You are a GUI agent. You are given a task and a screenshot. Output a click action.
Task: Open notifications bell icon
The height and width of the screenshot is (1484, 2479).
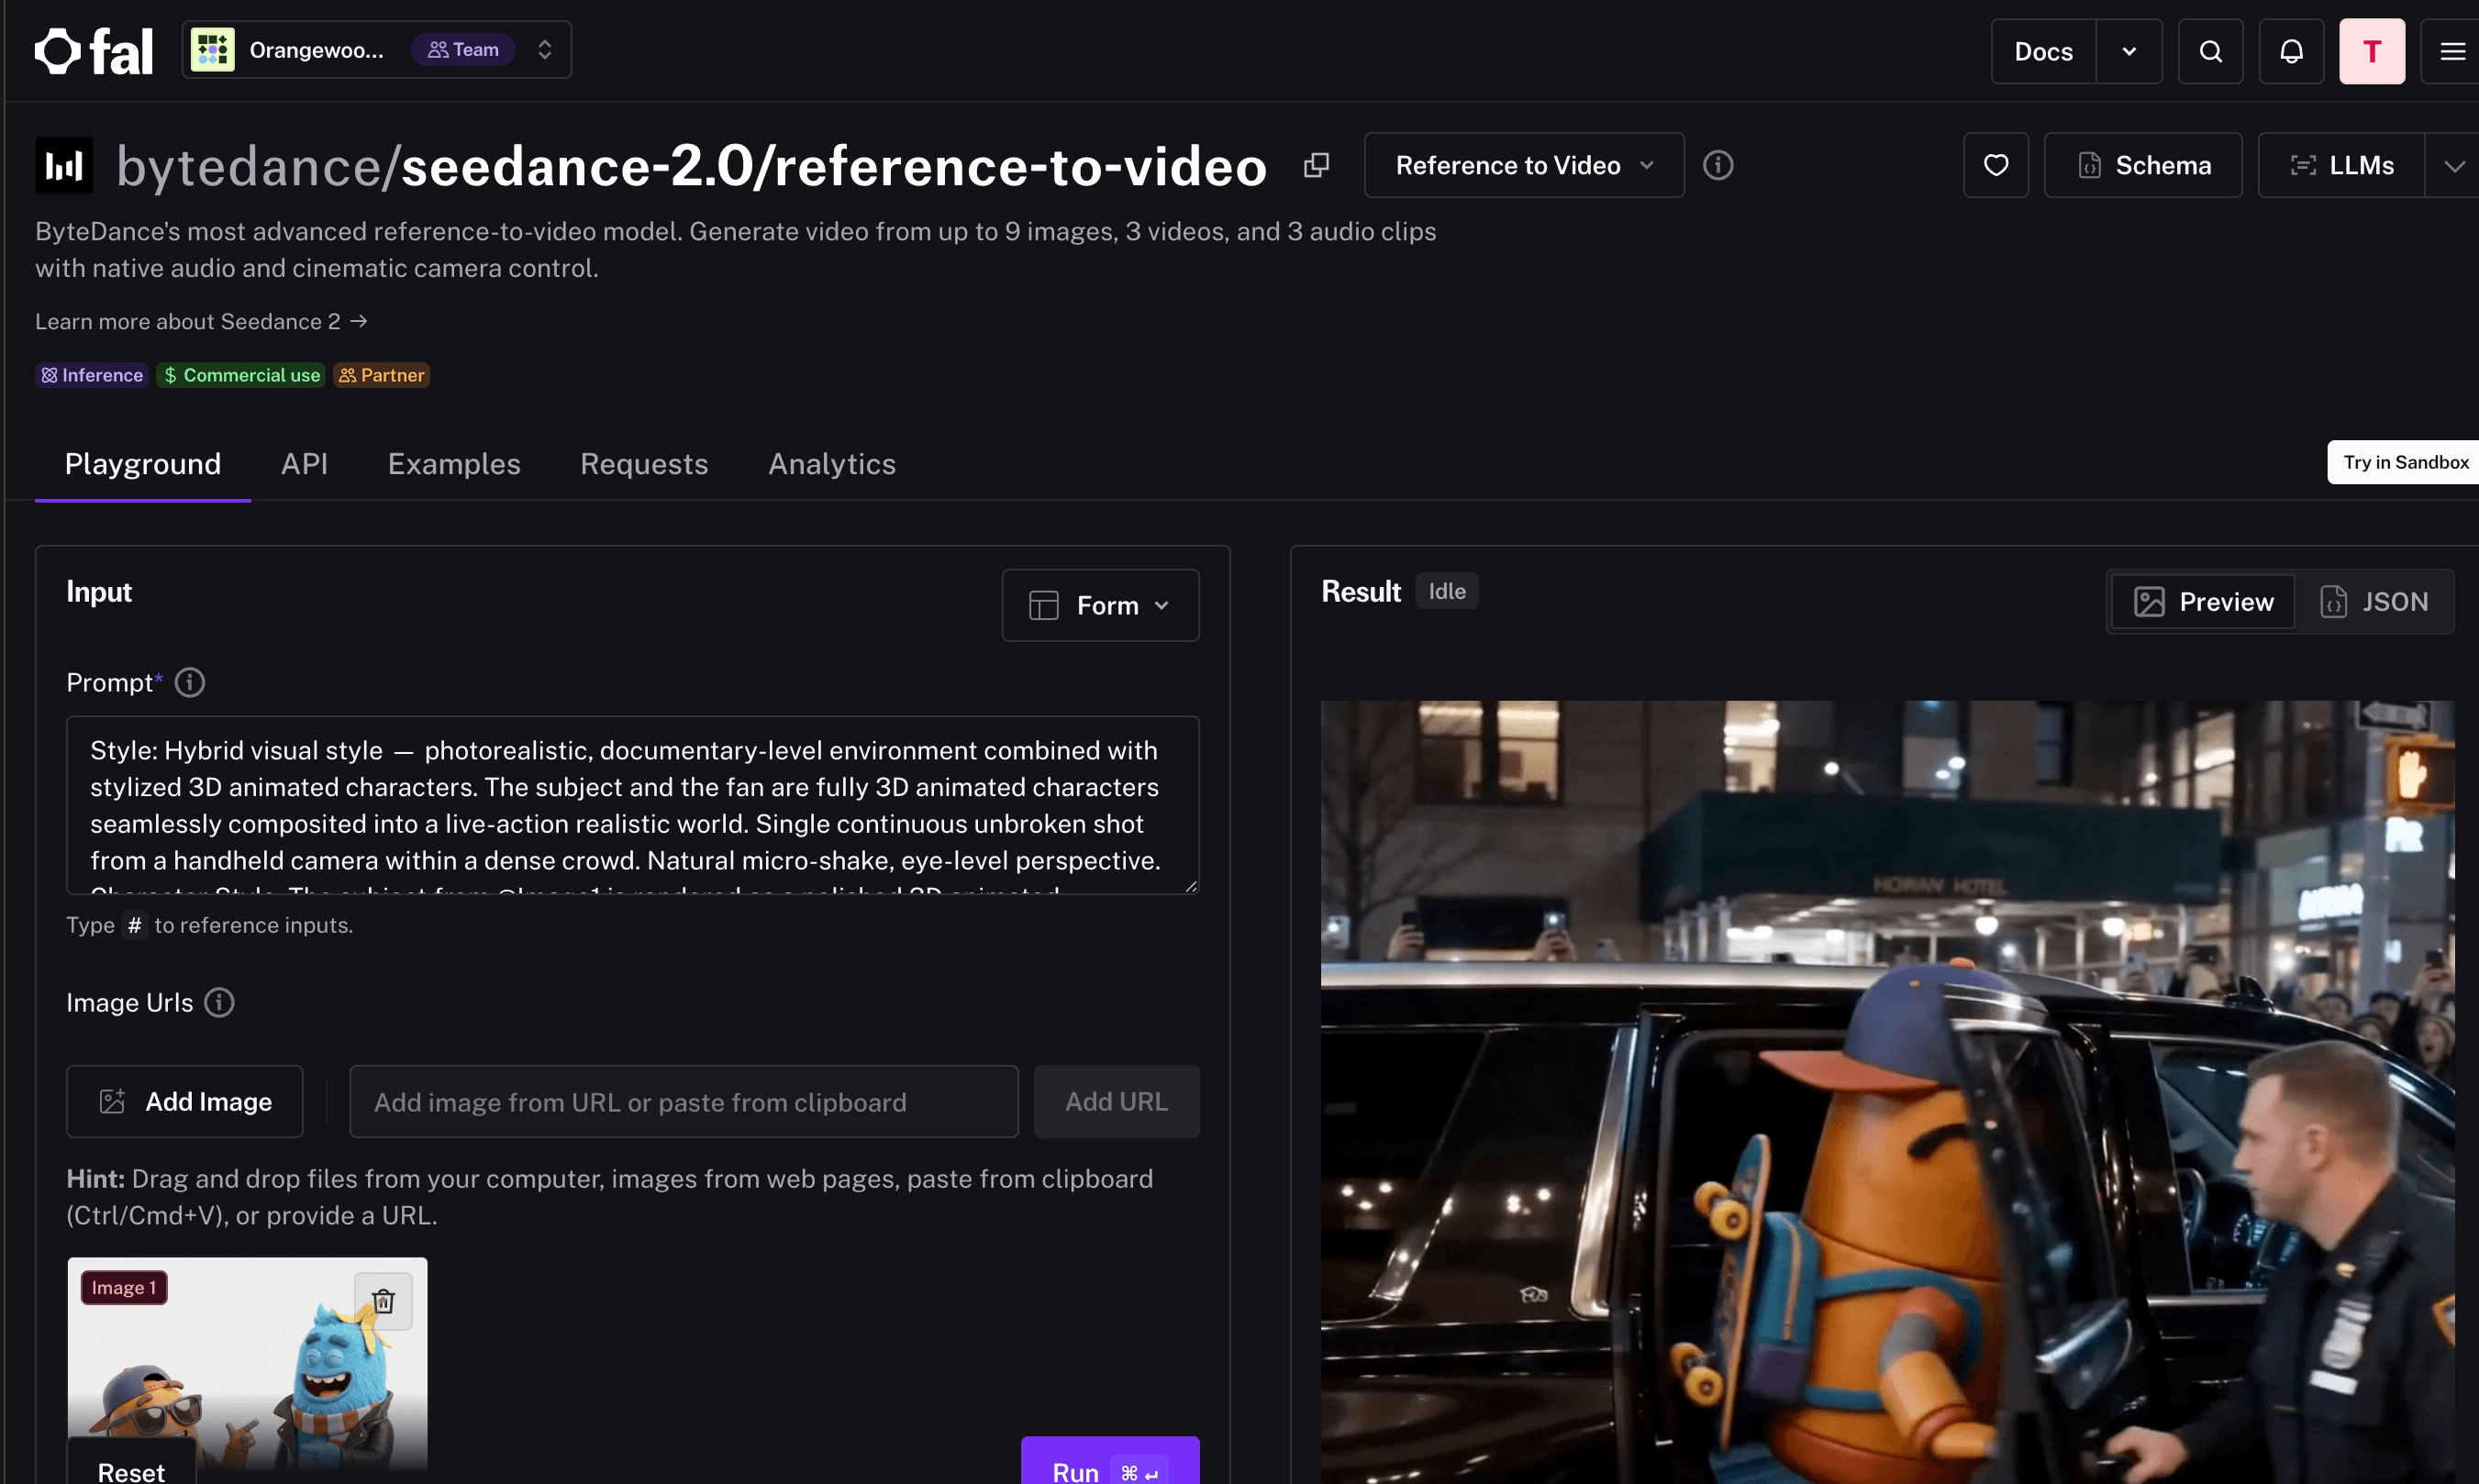coord(2291,51)
